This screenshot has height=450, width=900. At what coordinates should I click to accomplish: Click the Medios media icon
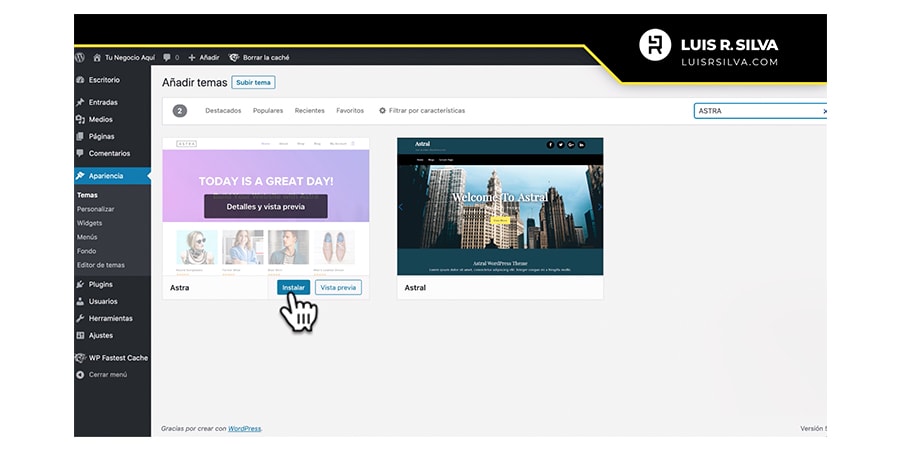[x=80, y=119]
